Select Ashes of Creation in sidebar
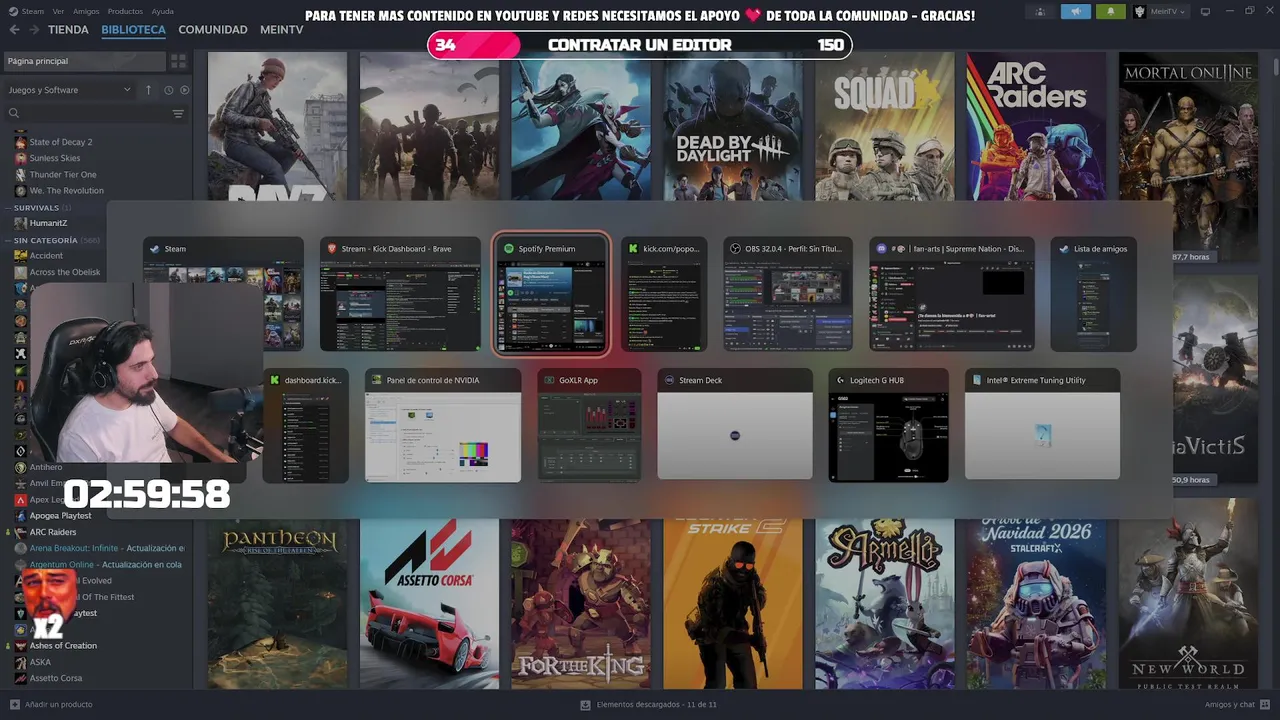This screenshot has height=720, width=1280. click(63, 645)
